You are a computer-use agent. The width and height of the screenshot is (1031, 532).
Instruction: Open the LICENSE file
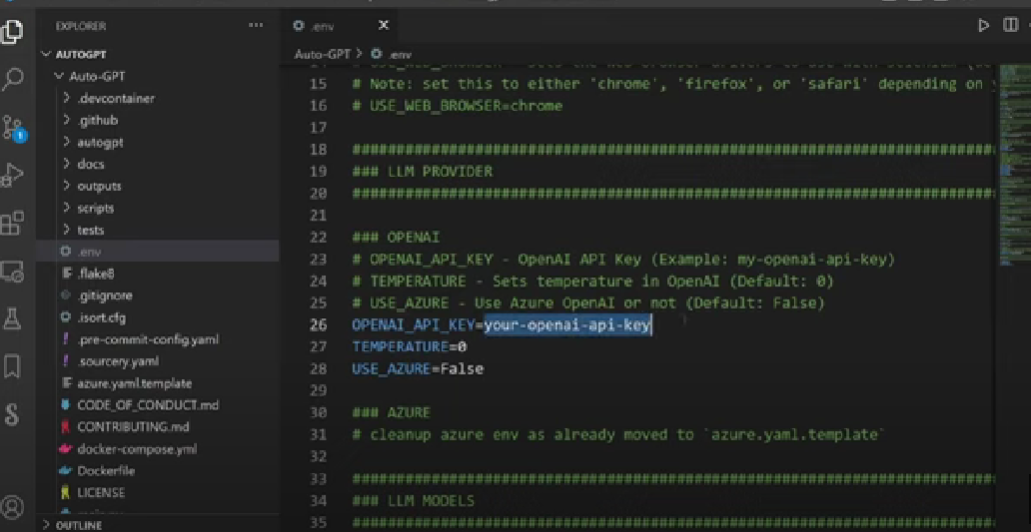click(101, 492)
